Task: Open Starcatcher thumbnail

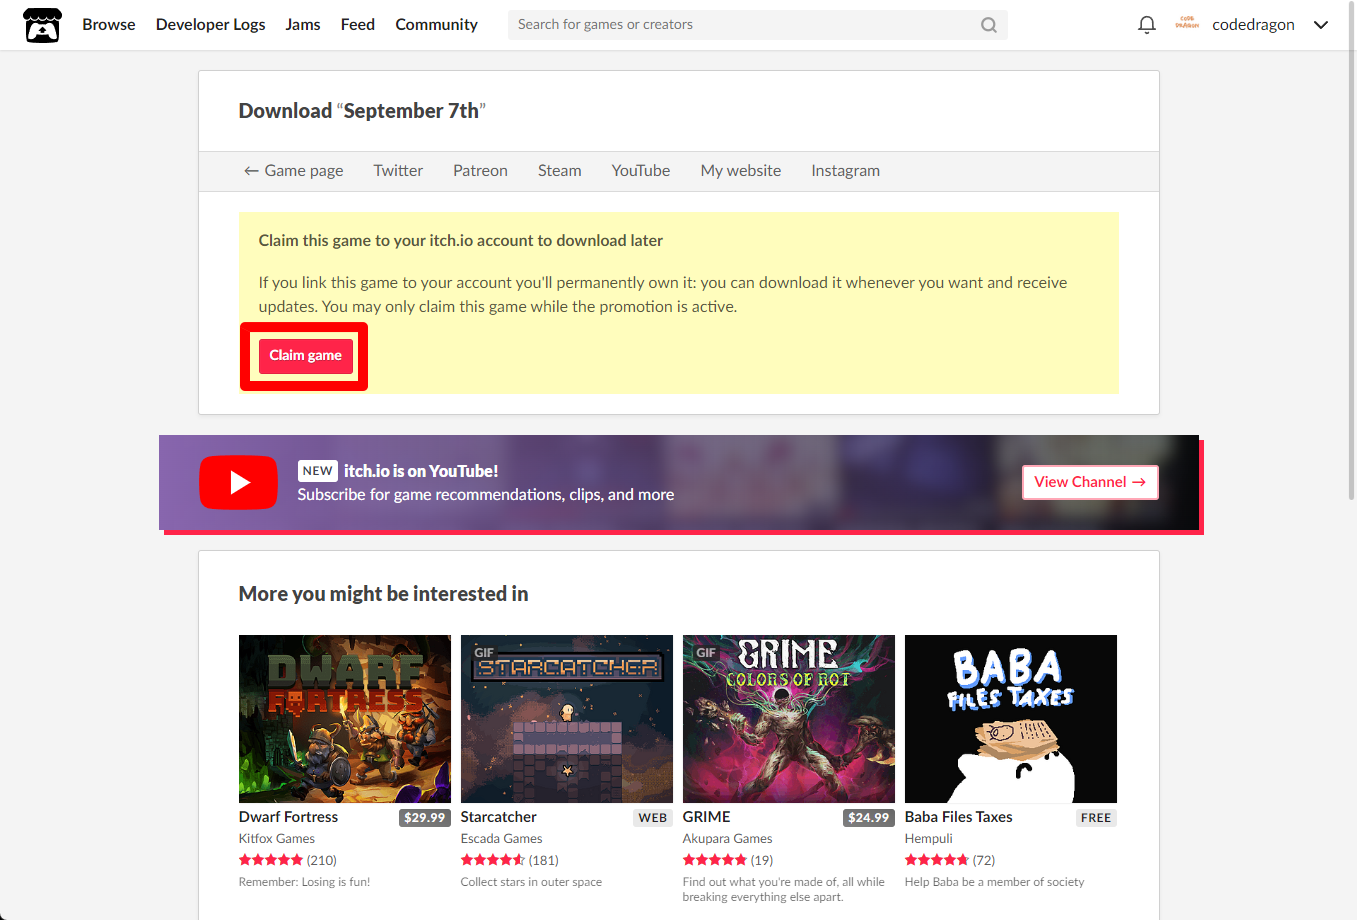Action: pos(567,719)
